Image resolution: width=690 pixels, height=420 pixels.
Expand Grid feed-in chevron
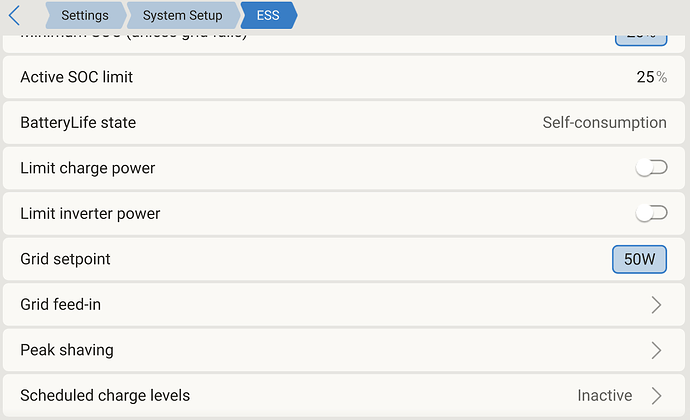click(x=656, y=305)
